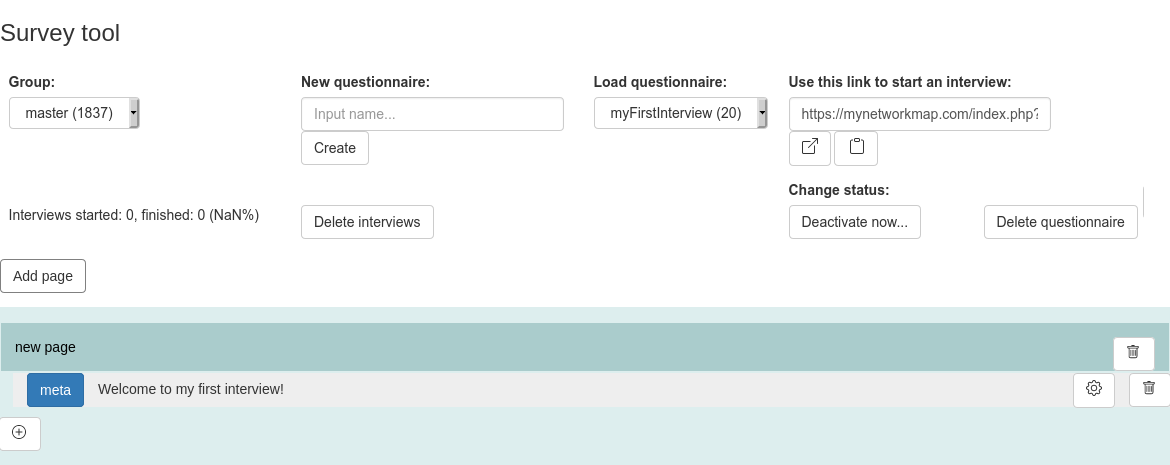Click Delete questionnaire button
The height and width of the screenshot is (465, 1170).
(1060, 222)
